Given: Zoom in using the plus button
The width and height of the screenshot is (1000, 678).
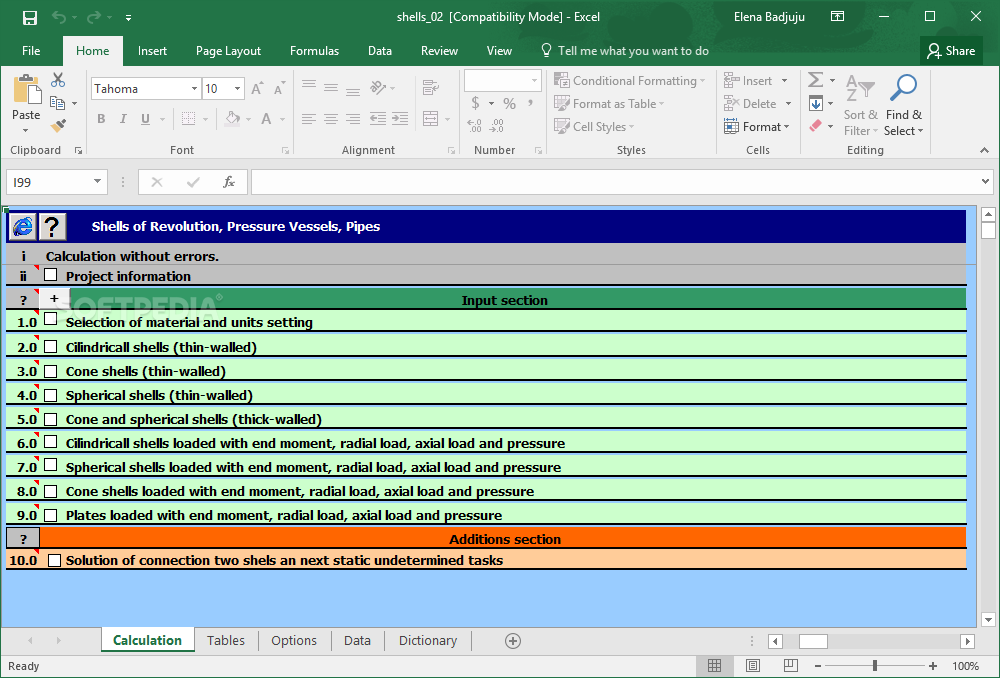Looking at the screenshot, I should click(x=932, y=666).
